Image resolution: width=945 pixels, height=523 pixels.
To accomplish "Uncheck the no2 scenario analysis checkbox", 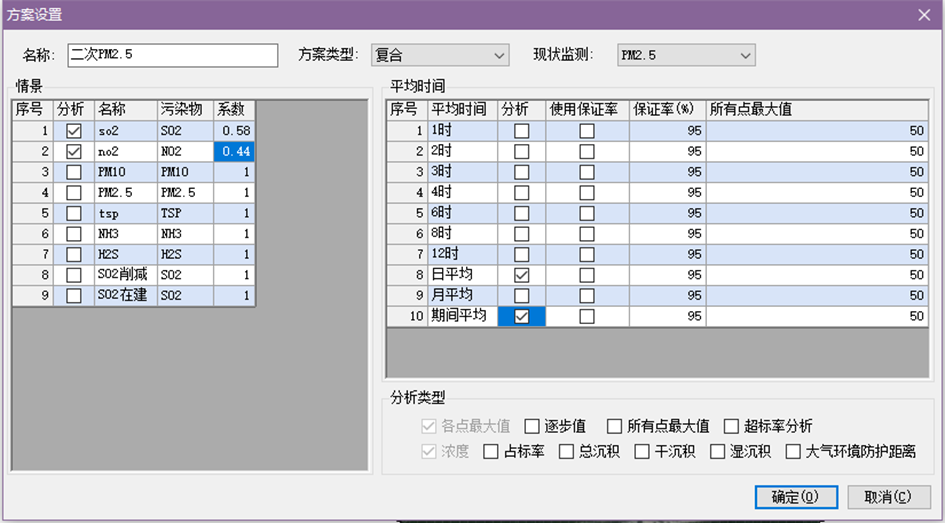I will click(74, 152).
